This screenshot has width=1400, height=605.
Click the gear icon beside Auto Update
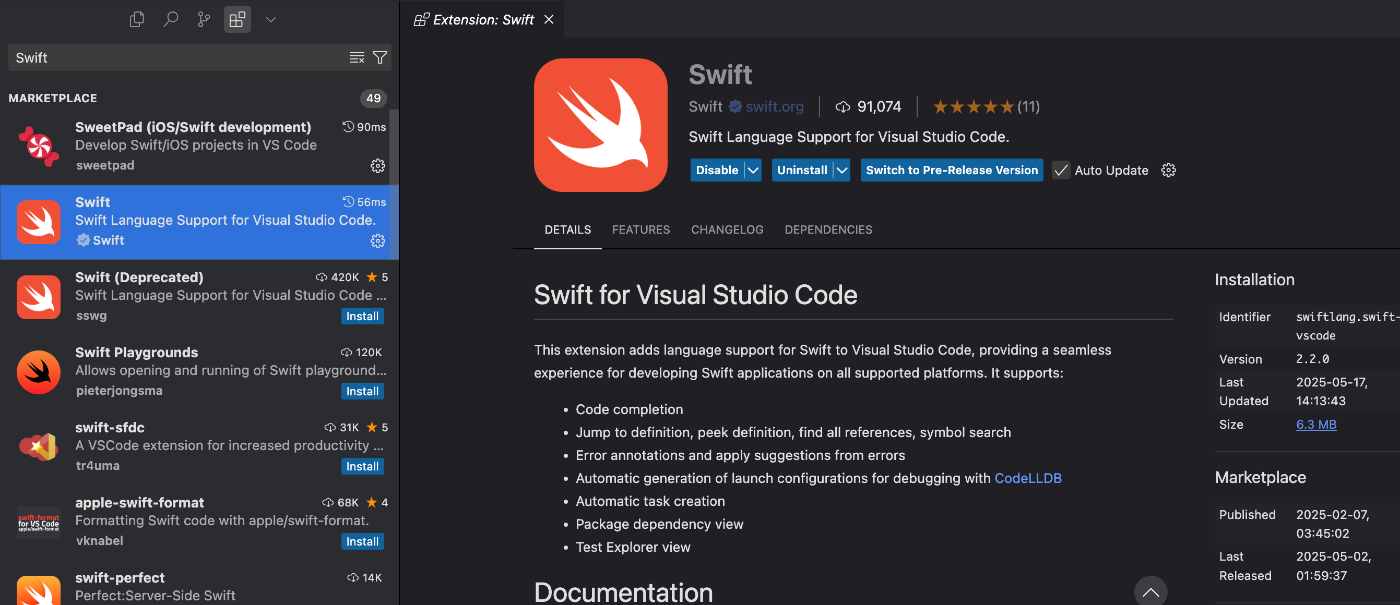[x=1168, y=170]
